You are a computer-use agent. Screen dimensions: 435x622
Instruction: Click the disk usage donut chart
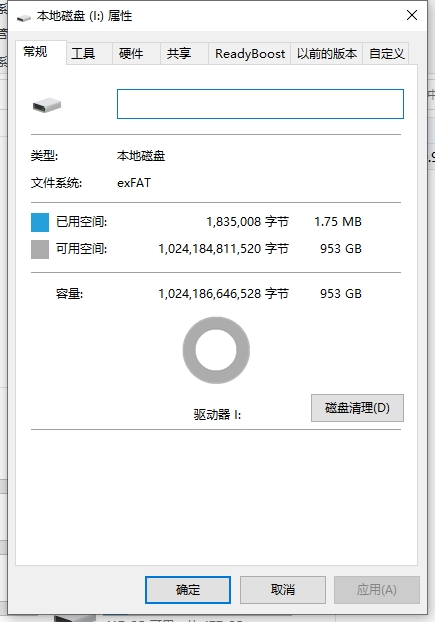[x=216, y=350]
